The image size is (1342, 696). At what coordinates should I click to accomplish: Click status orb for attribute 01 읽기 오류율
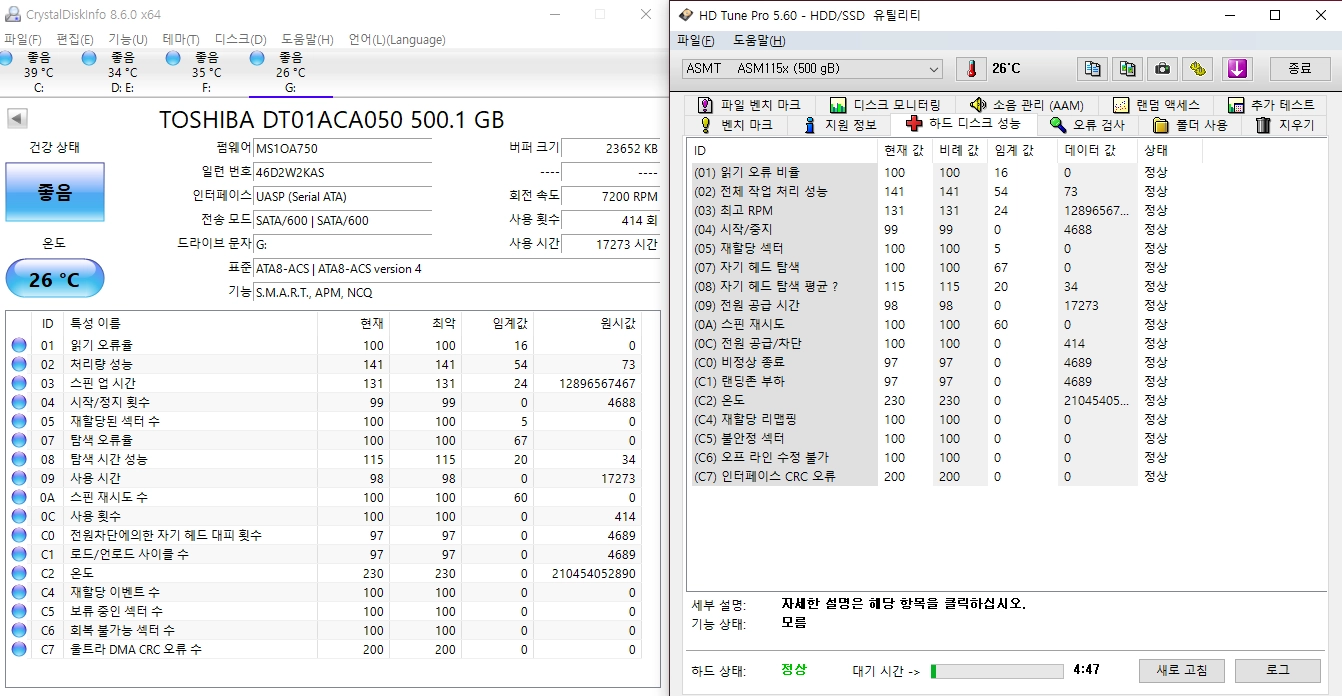tap(19, 345)
